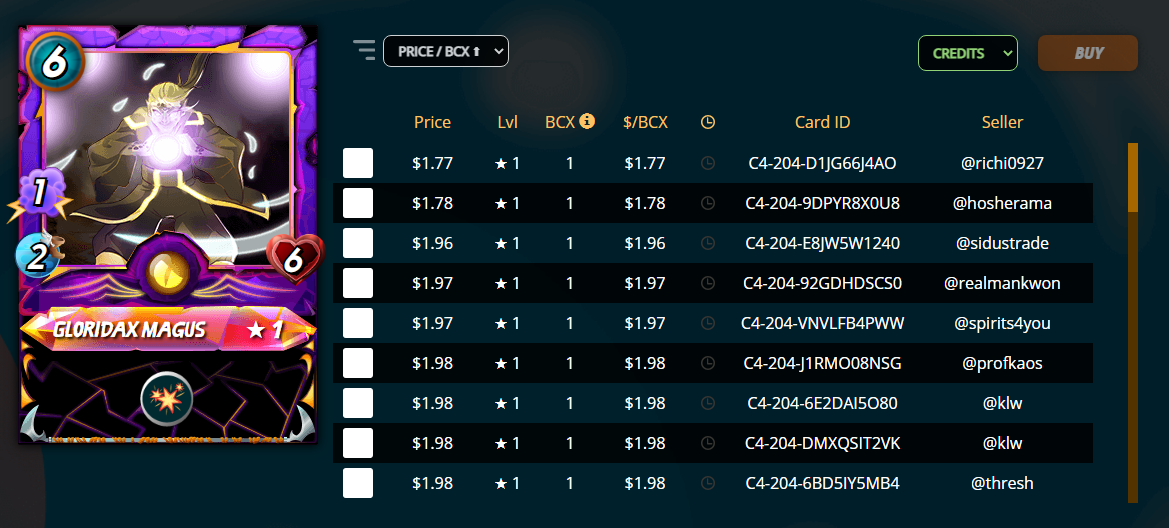The height and width of the screenshot is (528, 1169).
Task: Open the CREDITS currency dropdown
Action: 968,53
